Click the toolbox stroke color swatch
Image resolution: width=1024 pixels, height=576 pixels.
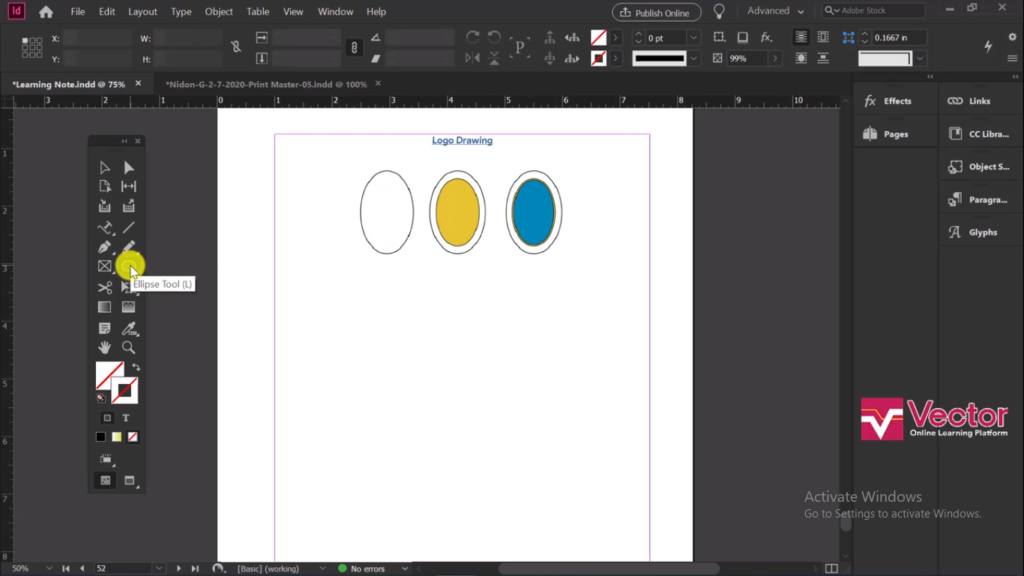(125, 391)
